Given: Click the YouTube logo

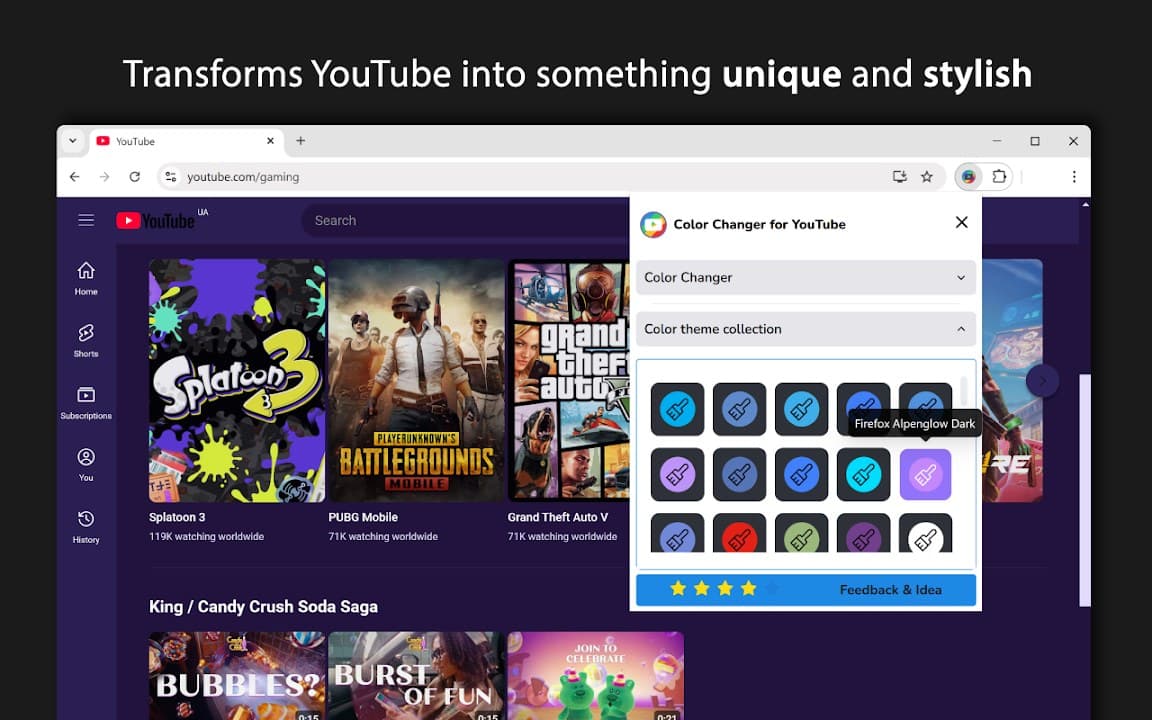Looking at the screenshot, I should [x=155, y=220].
